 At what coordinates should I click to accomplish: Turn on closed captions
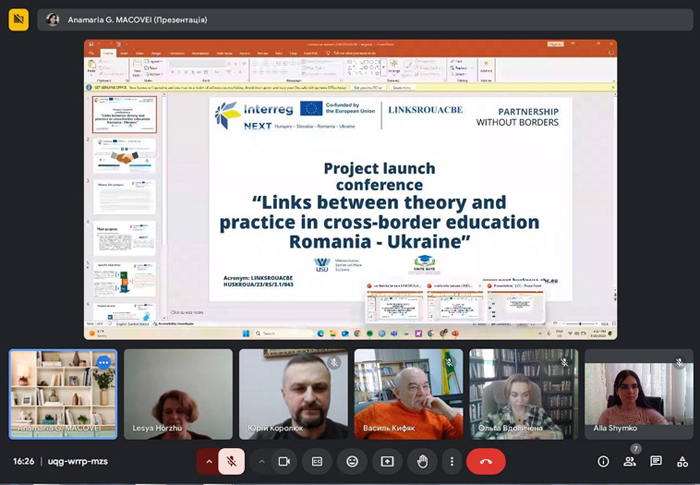[317, 461]
